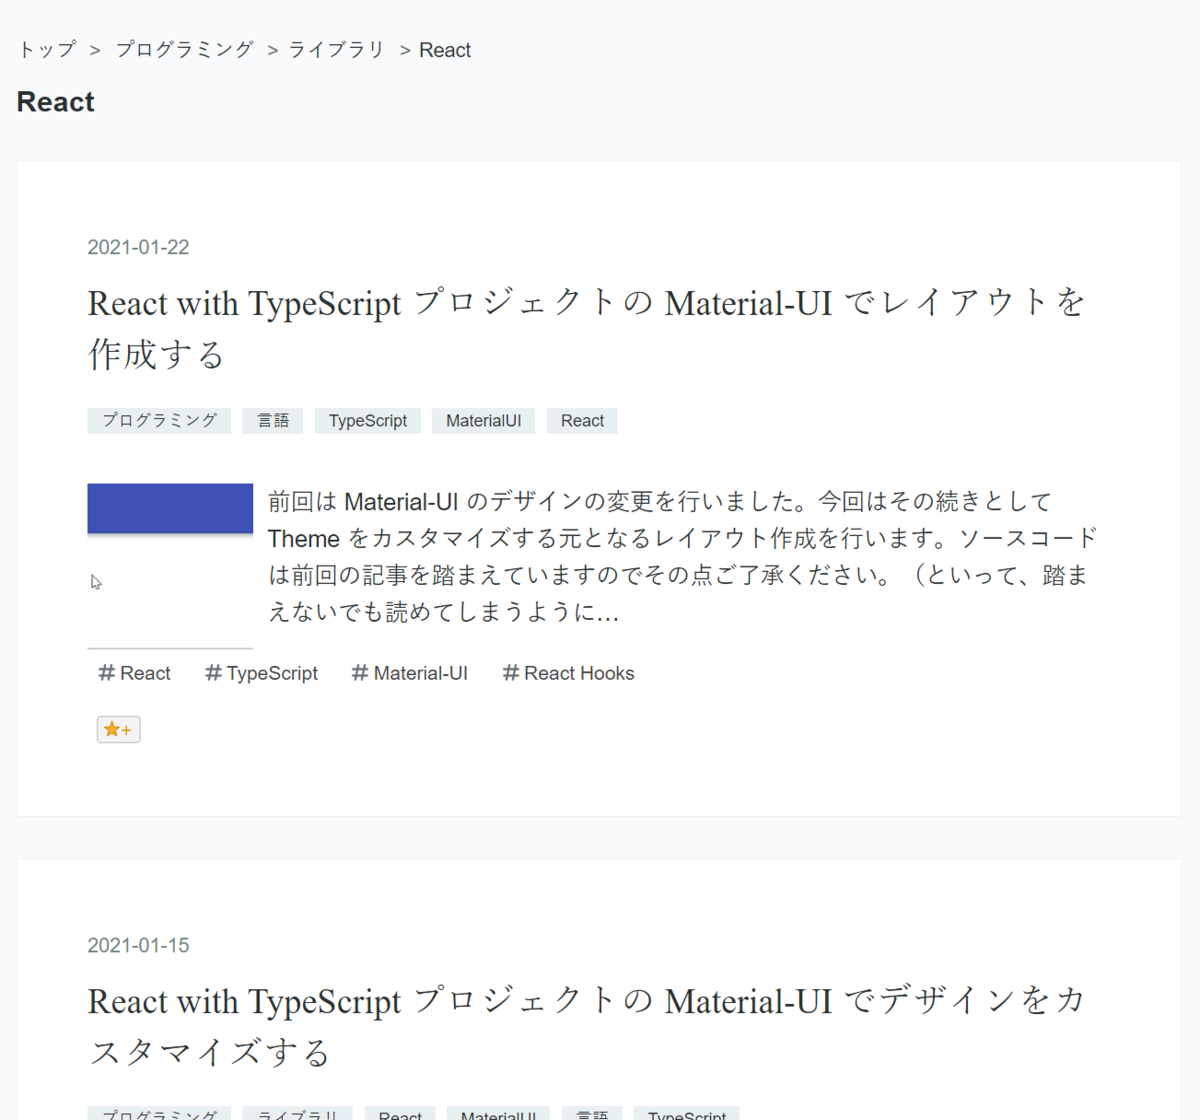
Task: Add a Hatena star to the article
Action: pos(118,729)
